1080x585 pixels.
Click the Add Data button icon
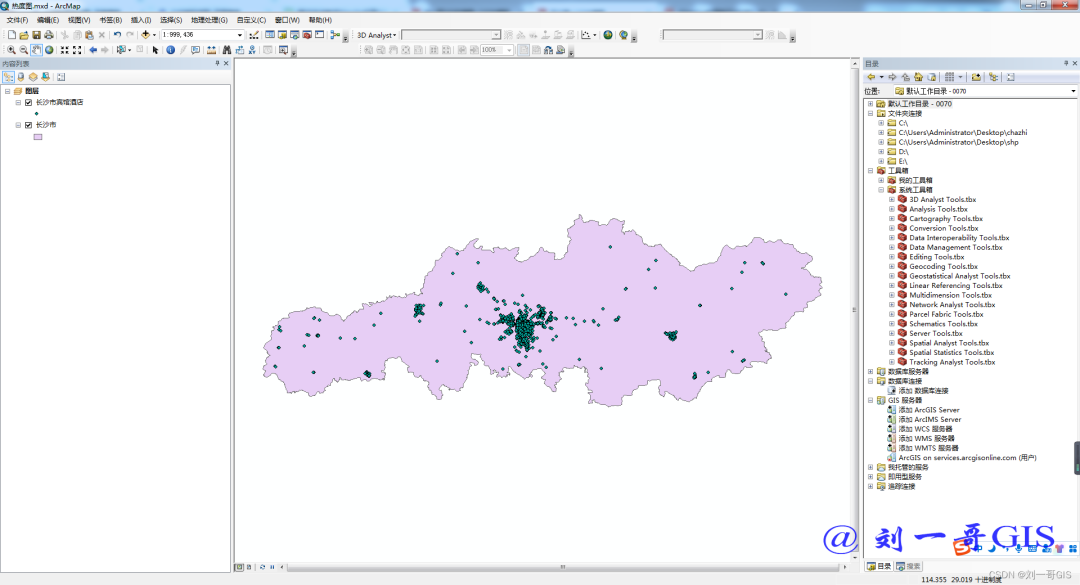click(145, 35)
